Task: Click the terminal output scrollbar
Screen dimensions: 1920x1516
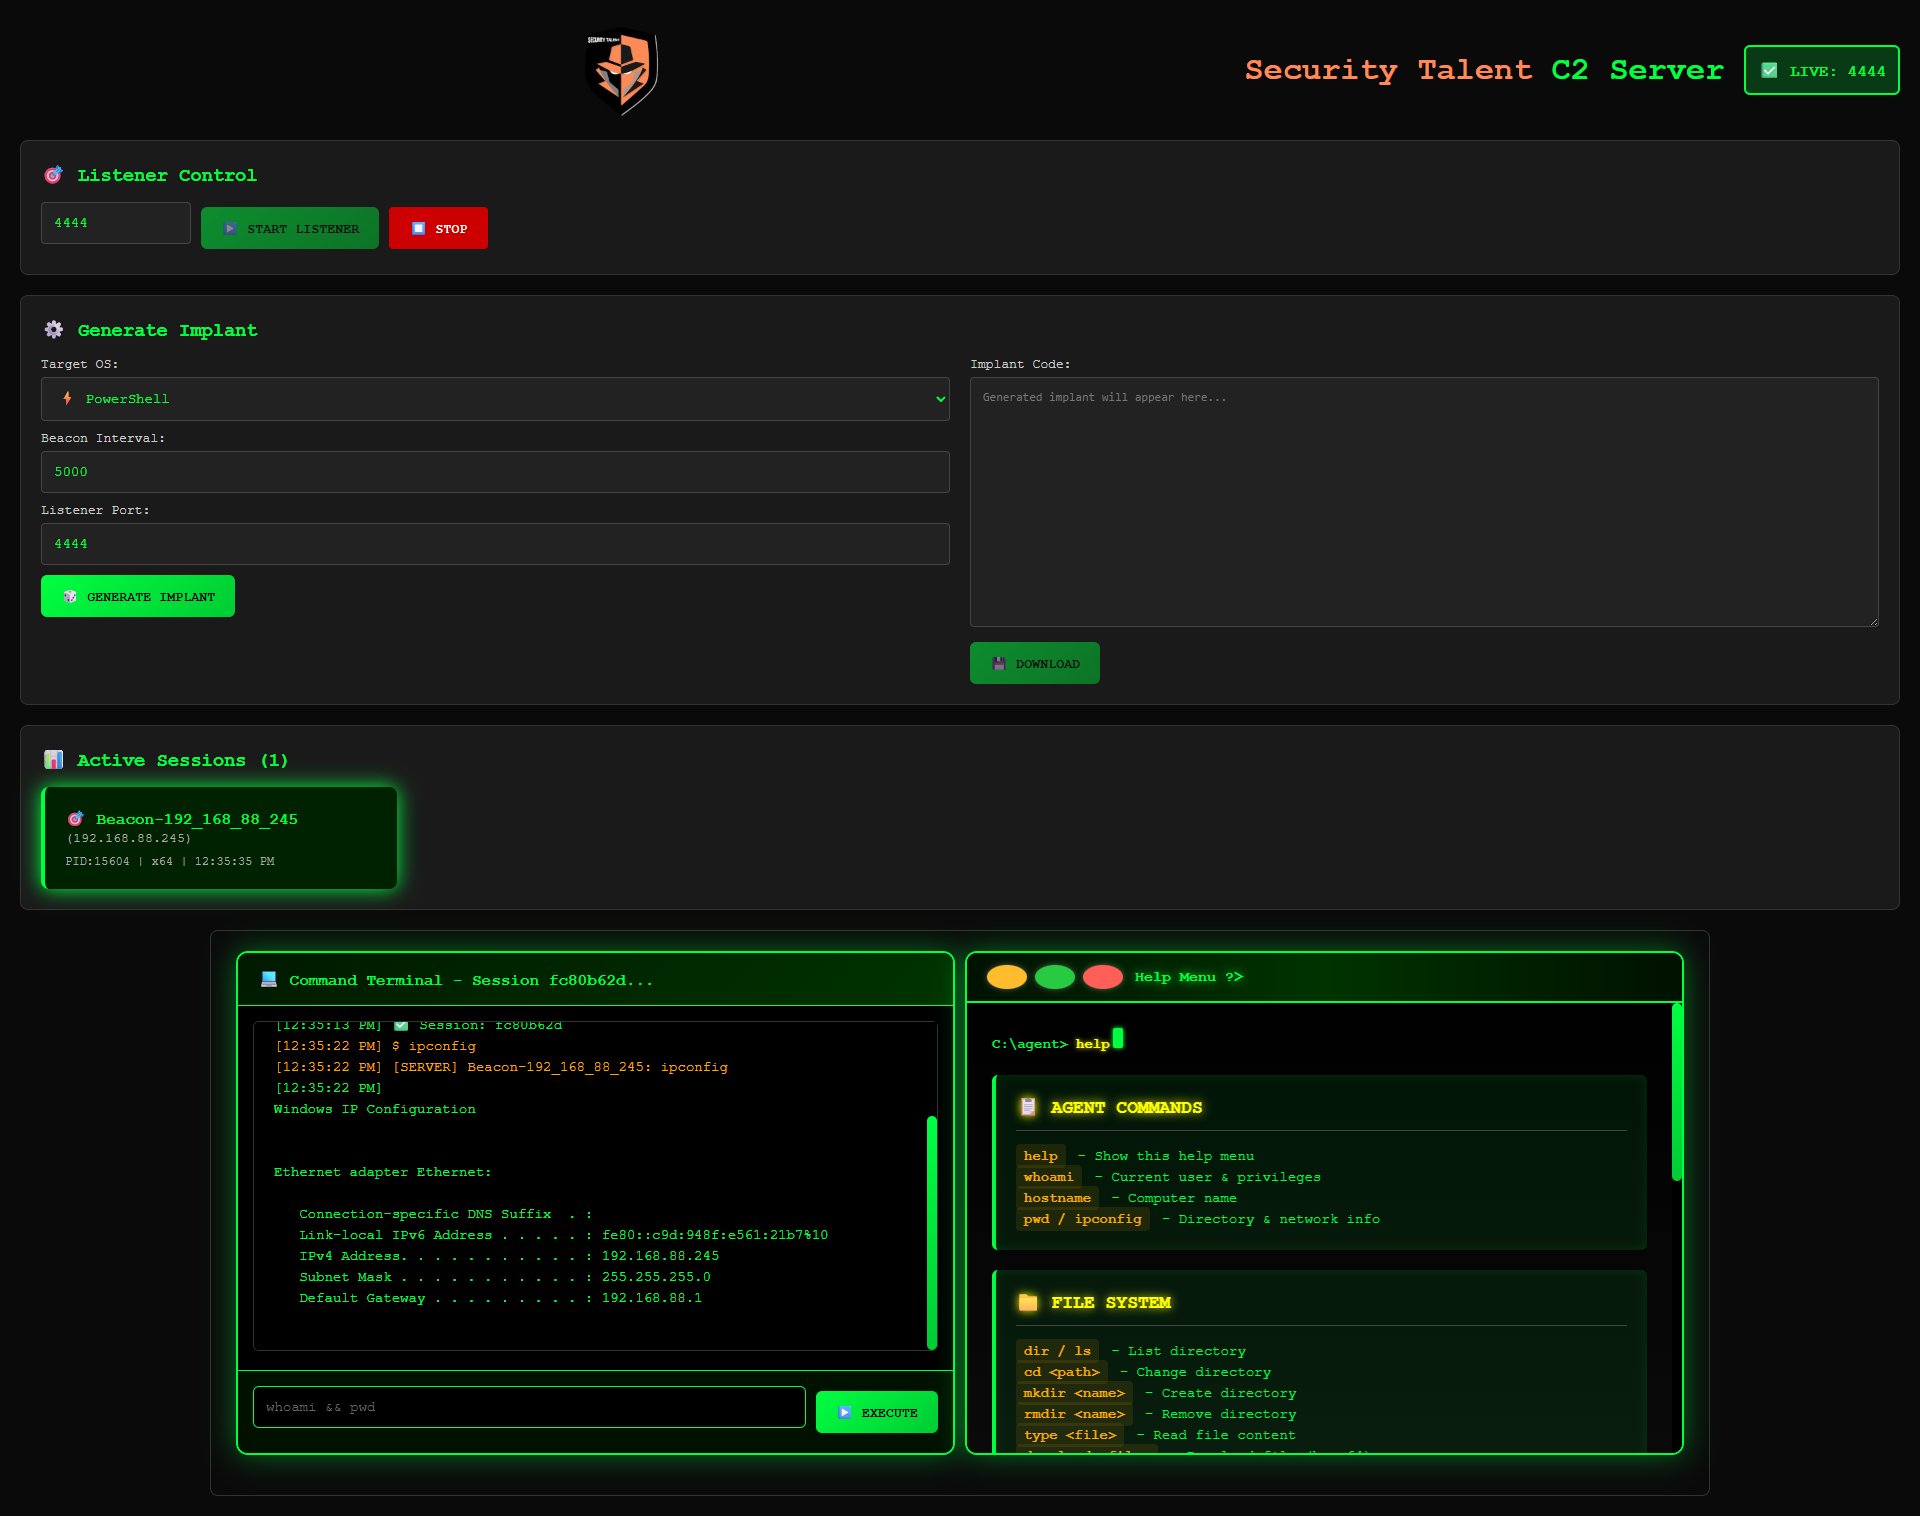Action: 932,1232
